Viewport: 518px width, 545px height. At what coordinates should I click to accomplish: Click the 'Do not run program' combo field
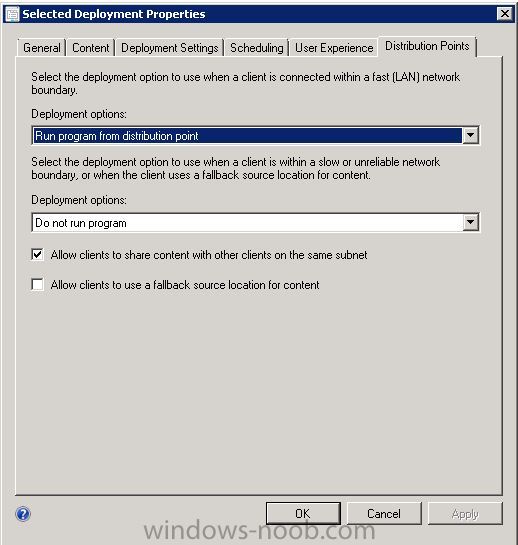tap(256, 222)
